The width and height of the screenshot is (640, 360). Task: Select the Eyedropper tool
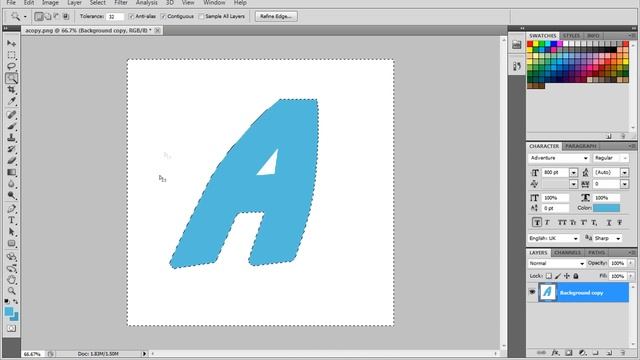tap(11, 101)
